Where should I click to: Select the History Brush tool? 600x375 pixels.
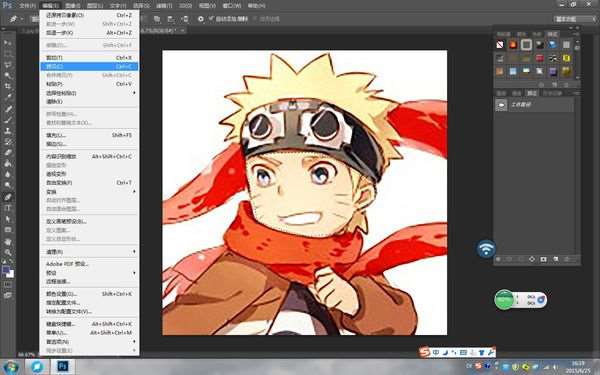pyautogui.click(x=8, y=142)
